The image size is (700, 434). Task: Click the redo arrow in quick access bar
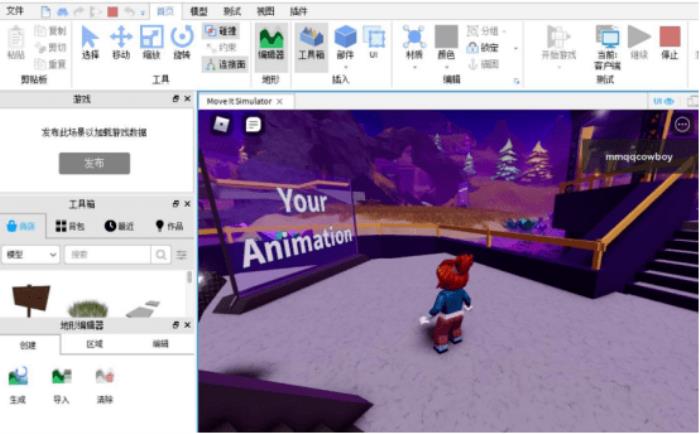(79, 12)
